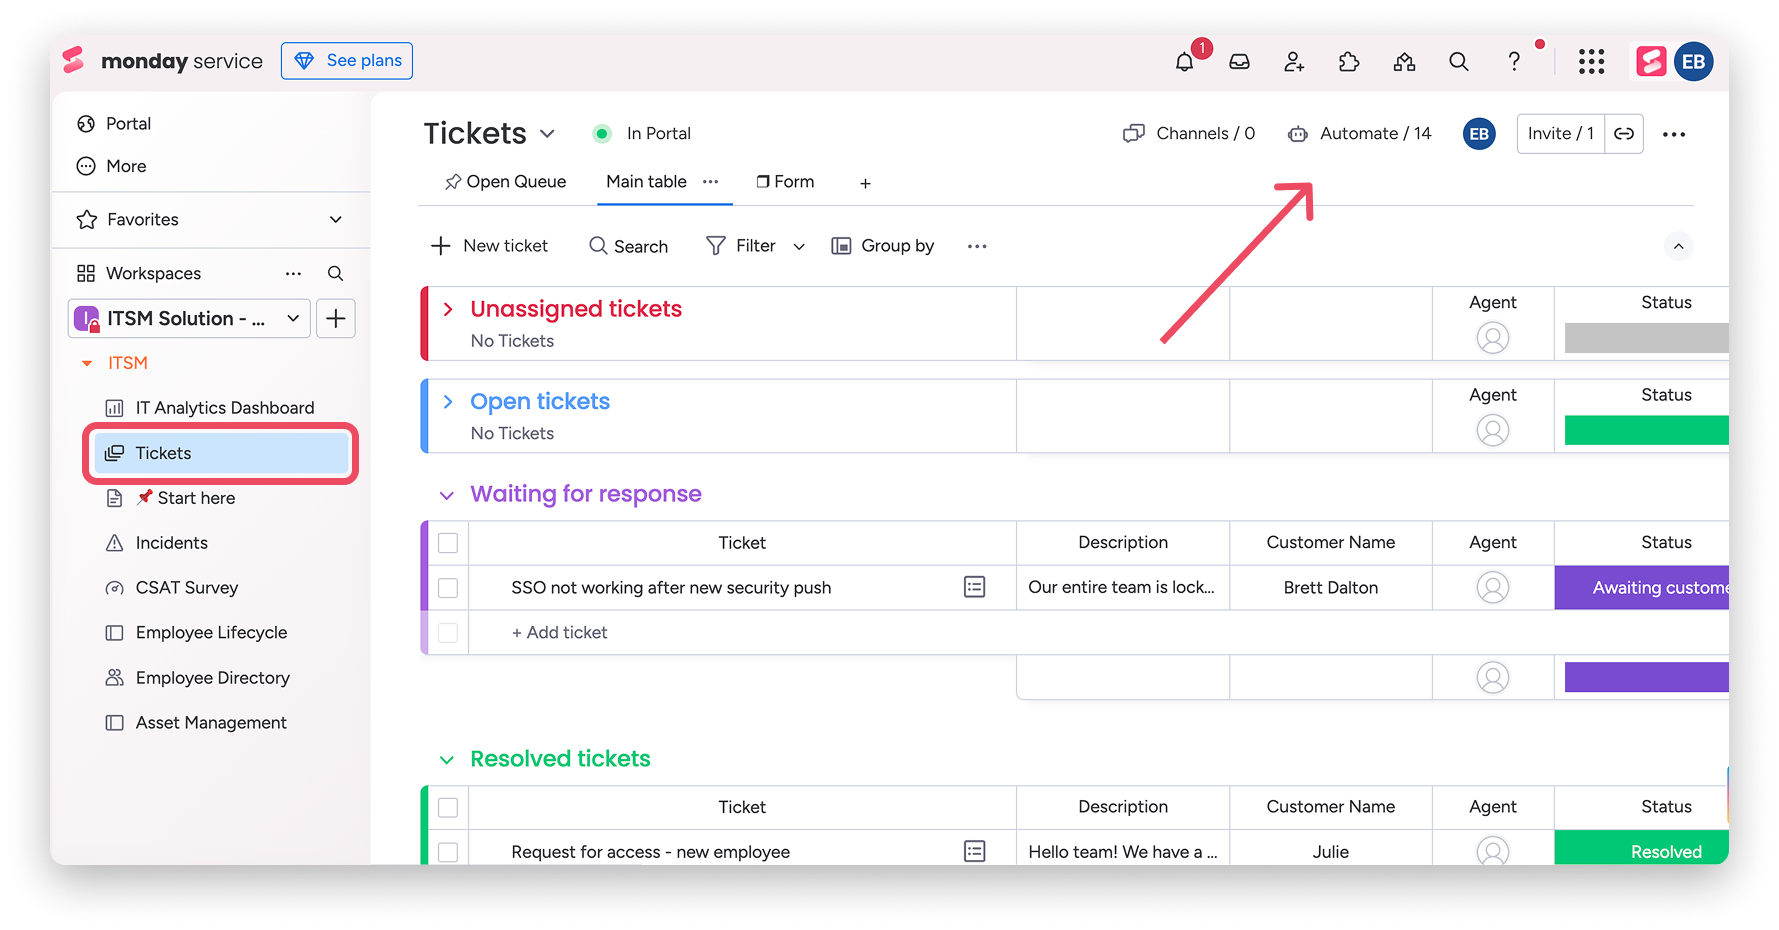Collapse Resolved tickets group

tap(447, 760)
